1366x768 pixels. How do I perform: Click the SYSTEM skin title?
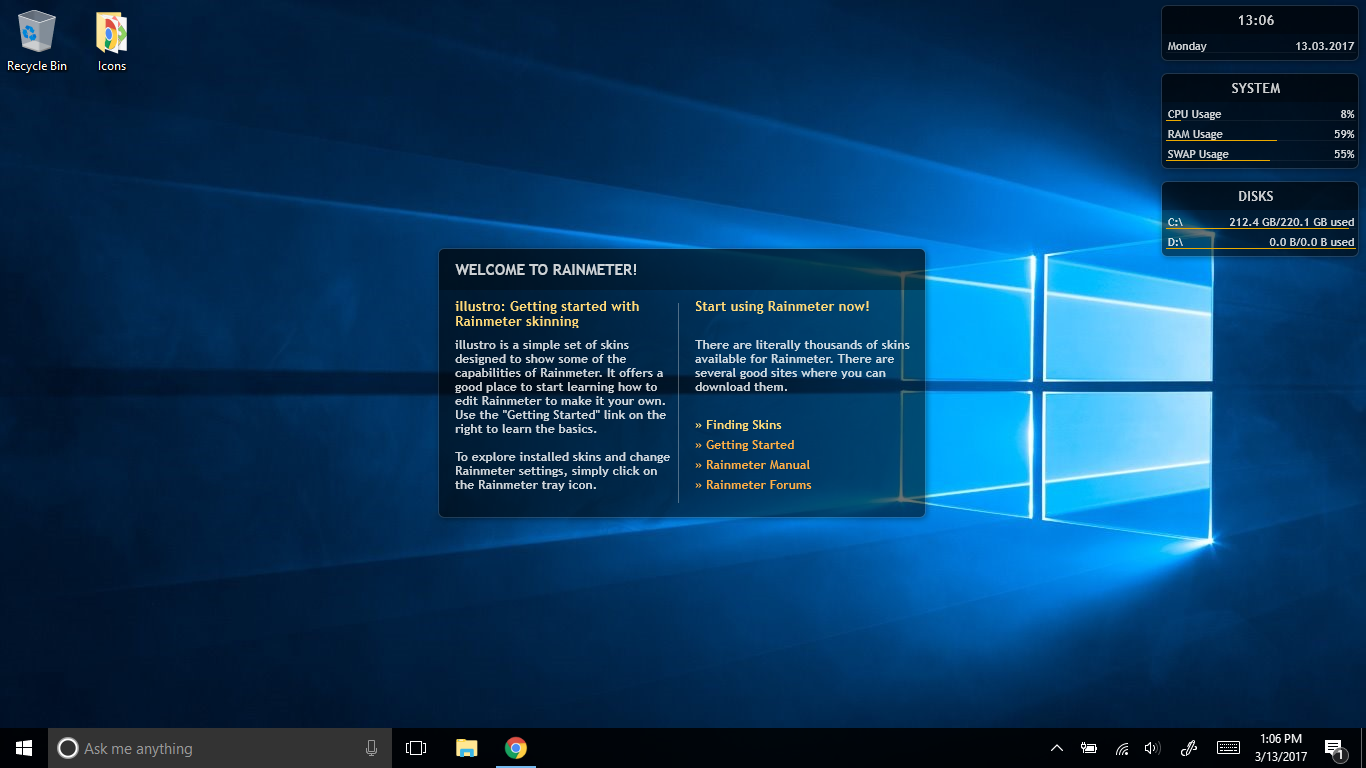pos(1256,88)
